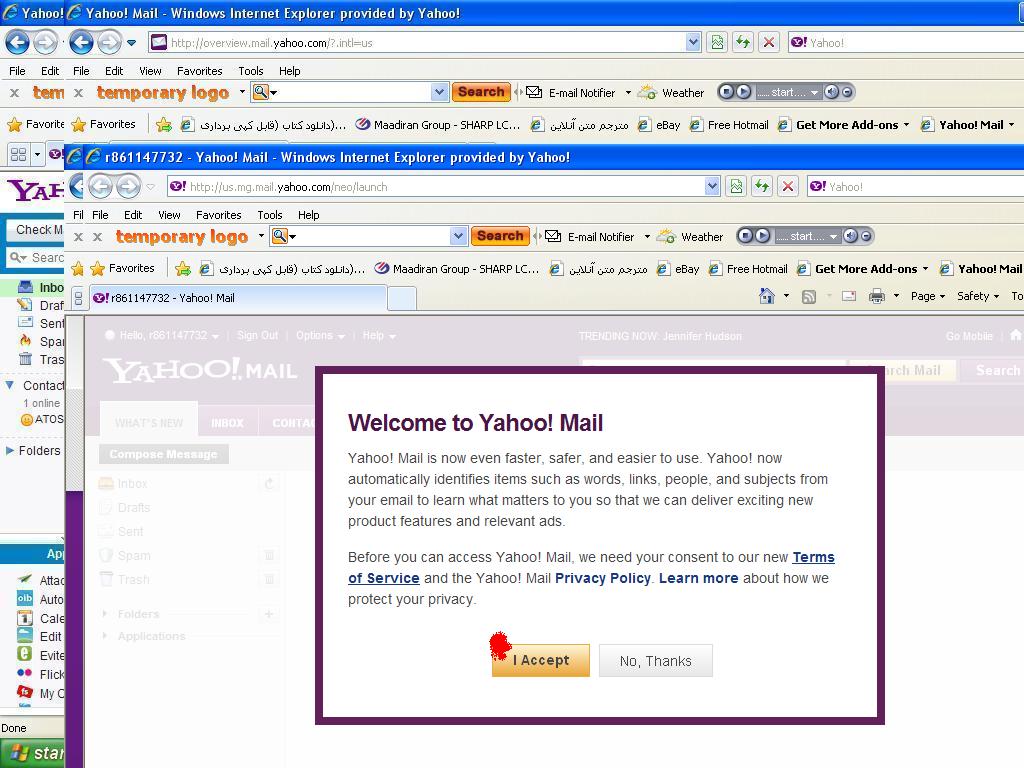Click the Stop icon in the front window
This screenshot has height=768, width=1024.
(x=788, y=187)
